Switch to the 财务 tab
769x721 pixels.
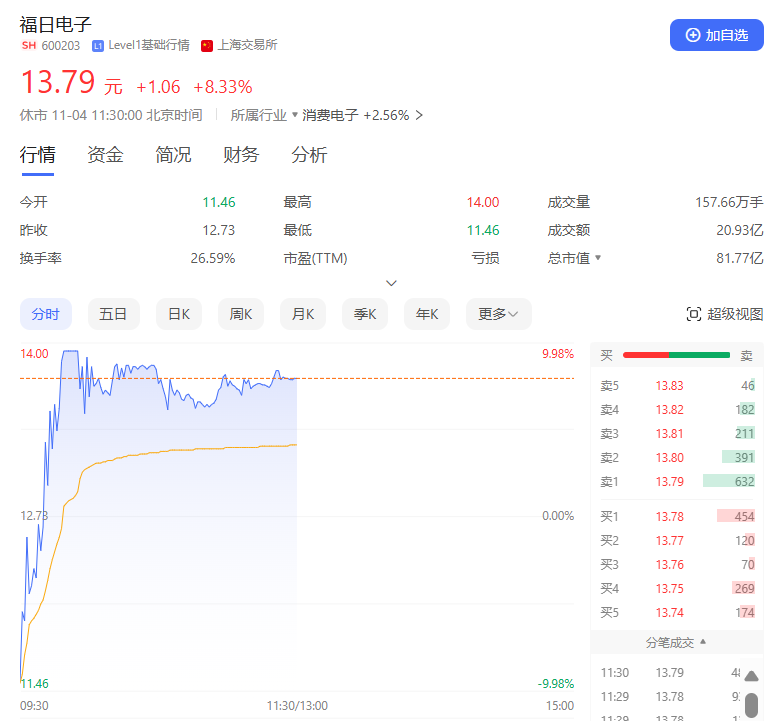click(241, 155)
